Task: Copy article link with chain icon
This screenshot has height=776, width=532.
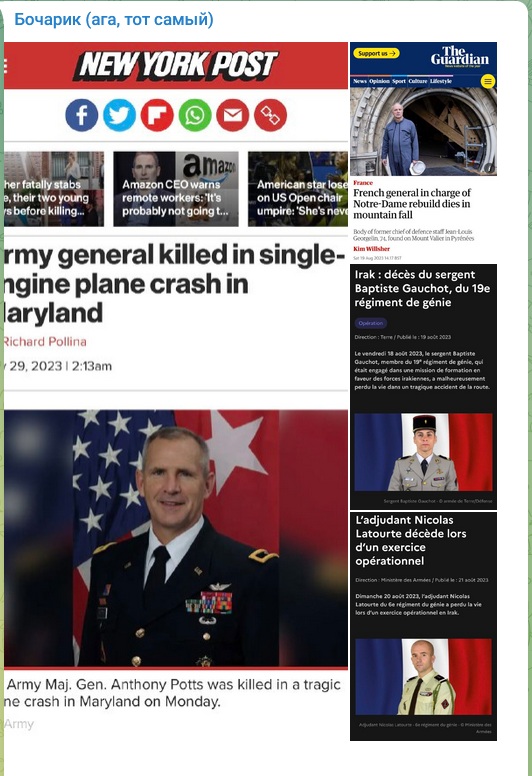Action: pos(270,115)
